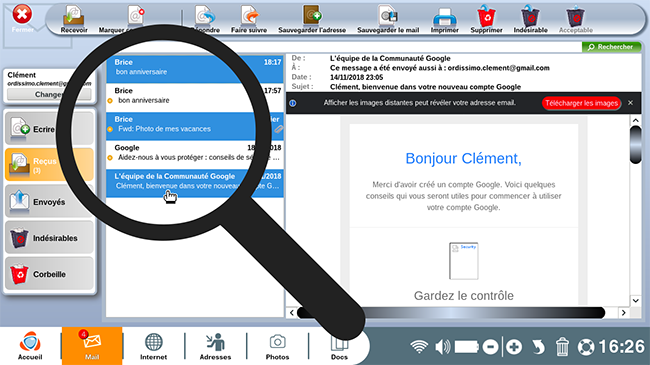The height and width of the screenshot is (365, 650).
Task: Click the back arrow tray icon
Action: pyautogui.click(x=538, y=347)
